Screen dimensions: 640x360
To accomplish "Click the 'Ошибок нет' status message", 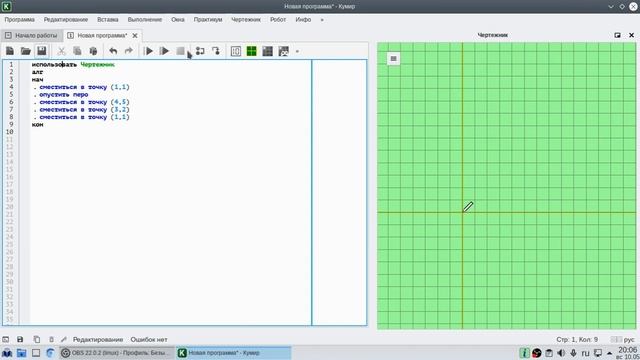I will (149, 340).
